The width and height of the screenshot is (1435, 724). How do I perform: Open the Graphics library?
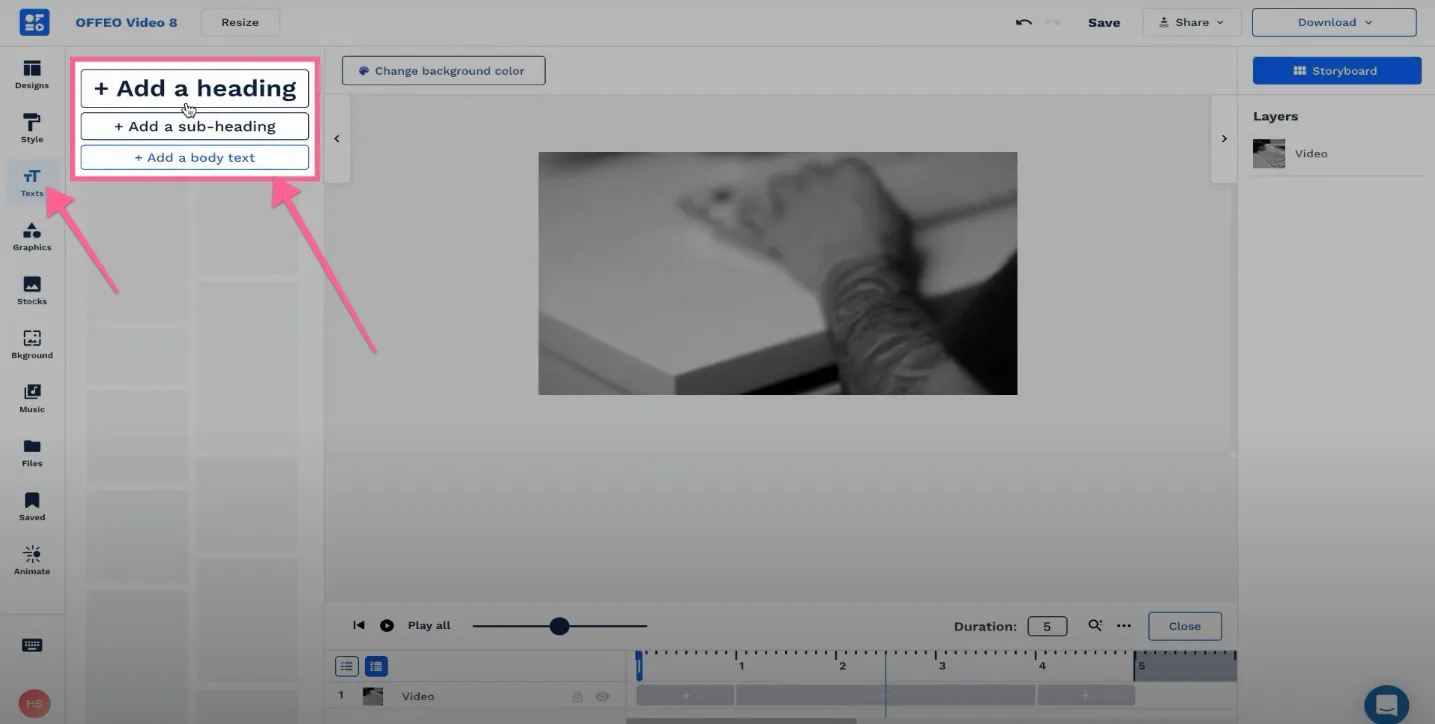pos(32,236)
